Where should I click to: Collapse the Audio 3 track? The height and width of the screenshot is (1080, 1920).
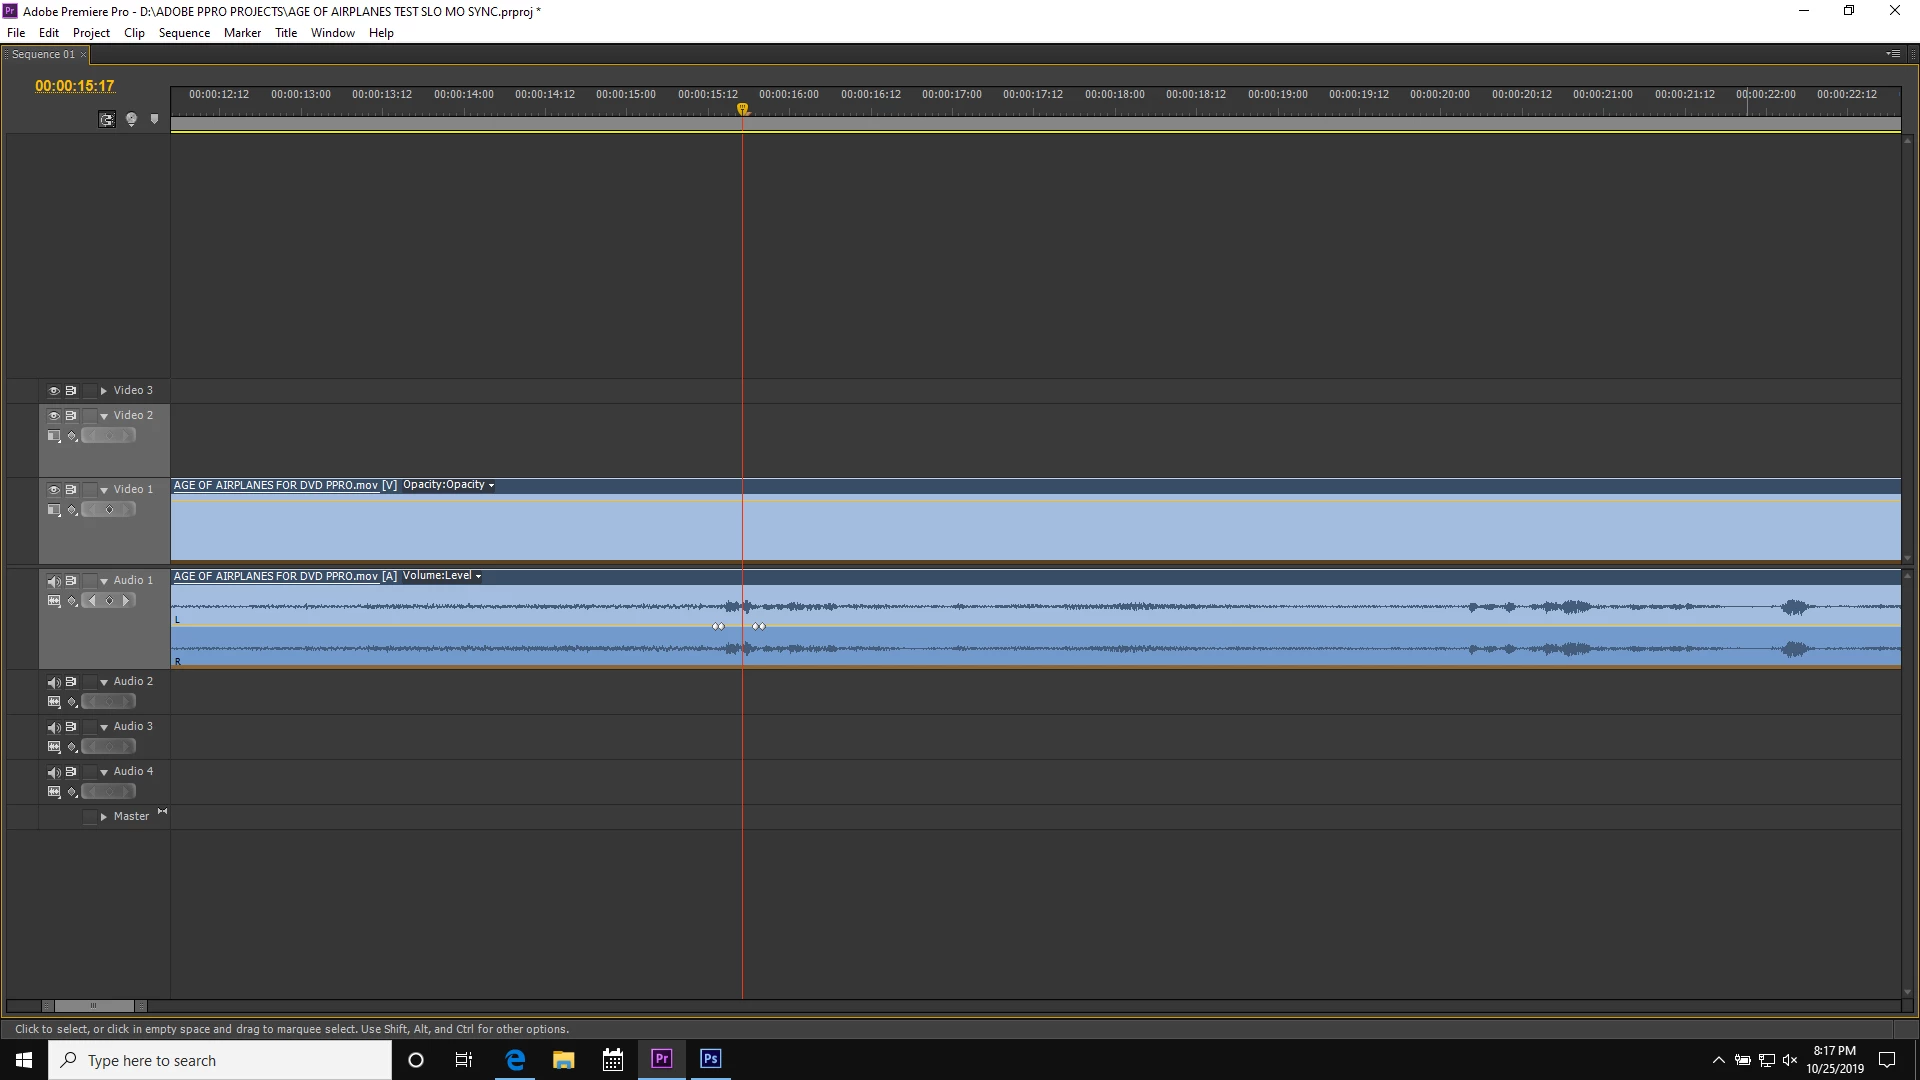[103, 727]
